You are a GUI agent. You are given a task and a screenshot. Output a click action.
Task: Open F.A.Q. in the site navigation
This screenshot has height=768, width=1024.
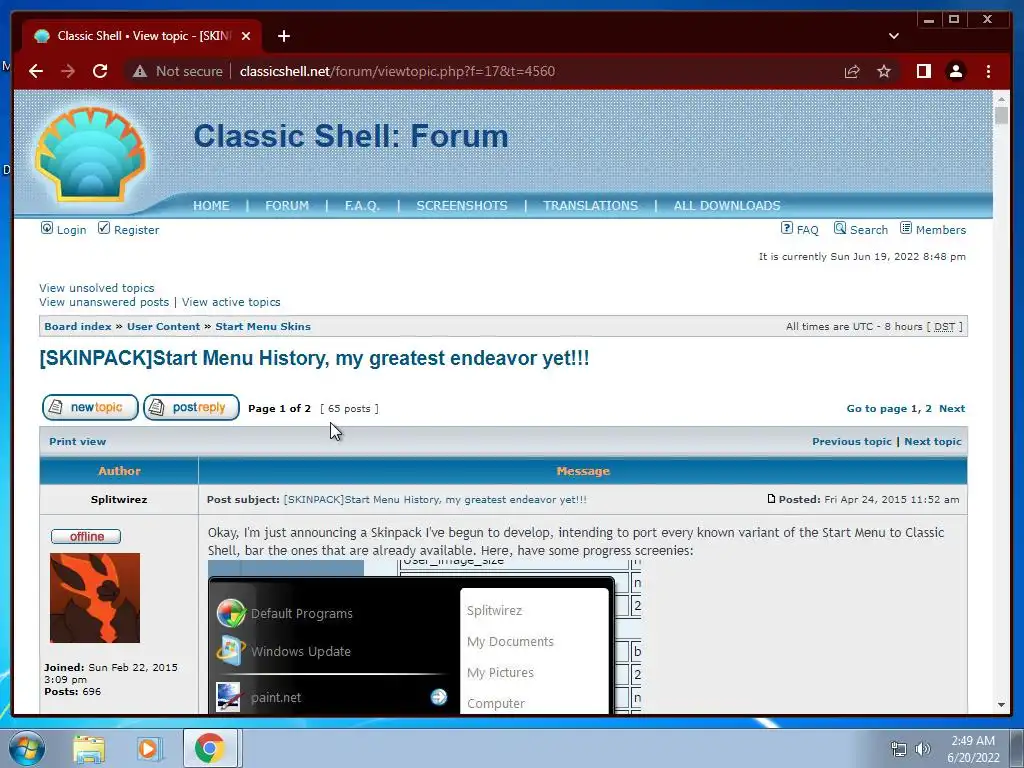362,206
